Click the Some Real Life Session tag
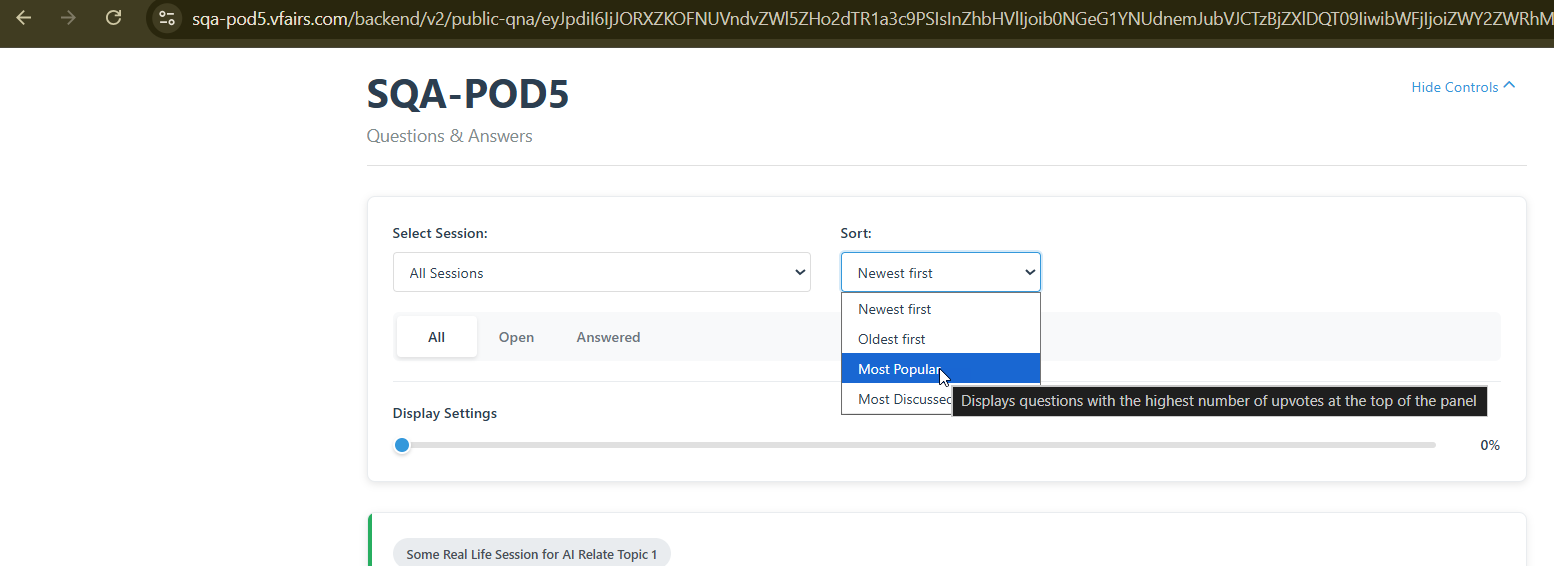This screenshot has height=566, width=1554. pyautogui.click(x=531, y=554)
